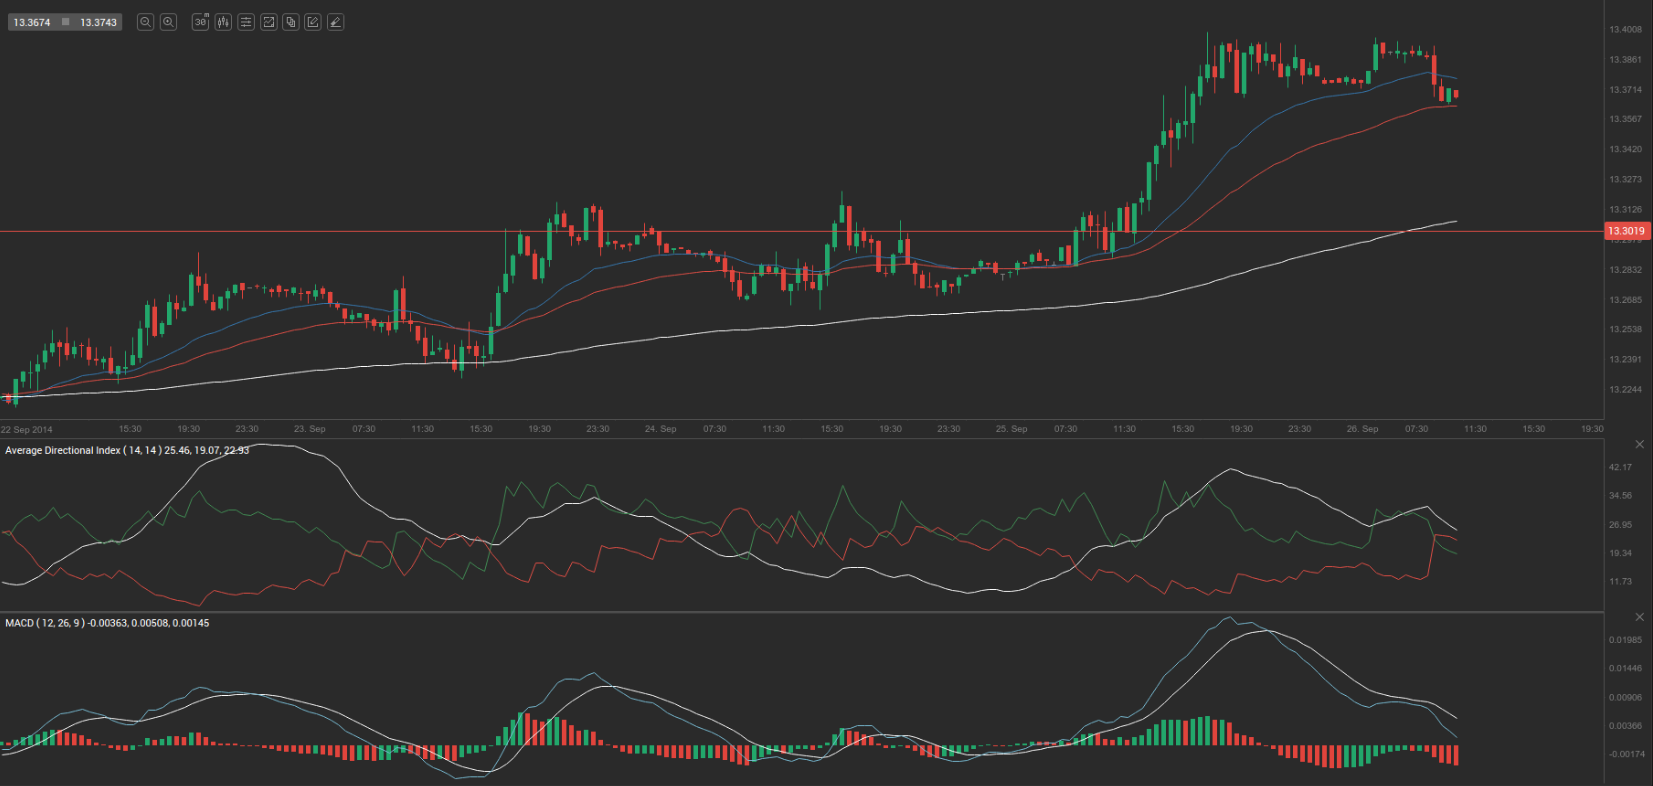Click the zoom out magnifier icon
The height and width of the screenshot is (786, 1653).
pyautogui.click(x=145, y=22)
